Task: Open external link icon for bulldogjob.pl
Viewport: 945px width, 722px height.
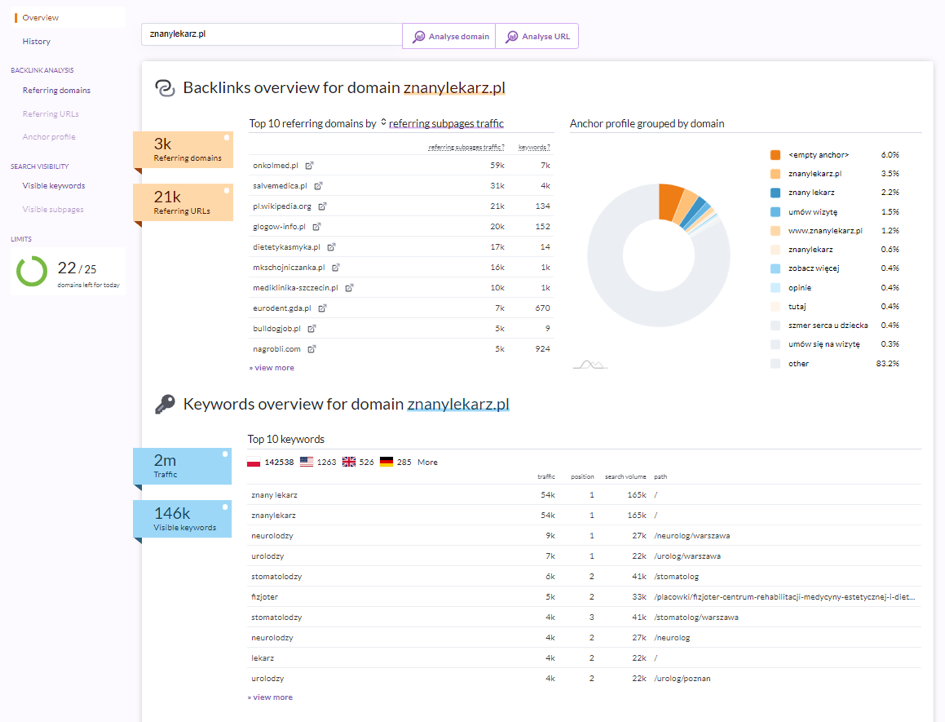Action: (312, 328)
